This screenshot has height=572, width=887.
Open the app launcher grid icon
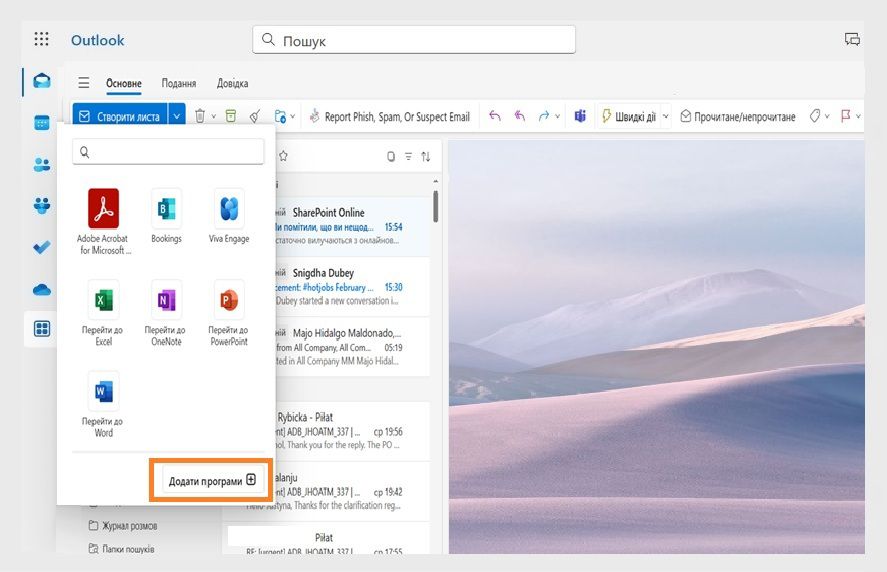coord(41,39)
